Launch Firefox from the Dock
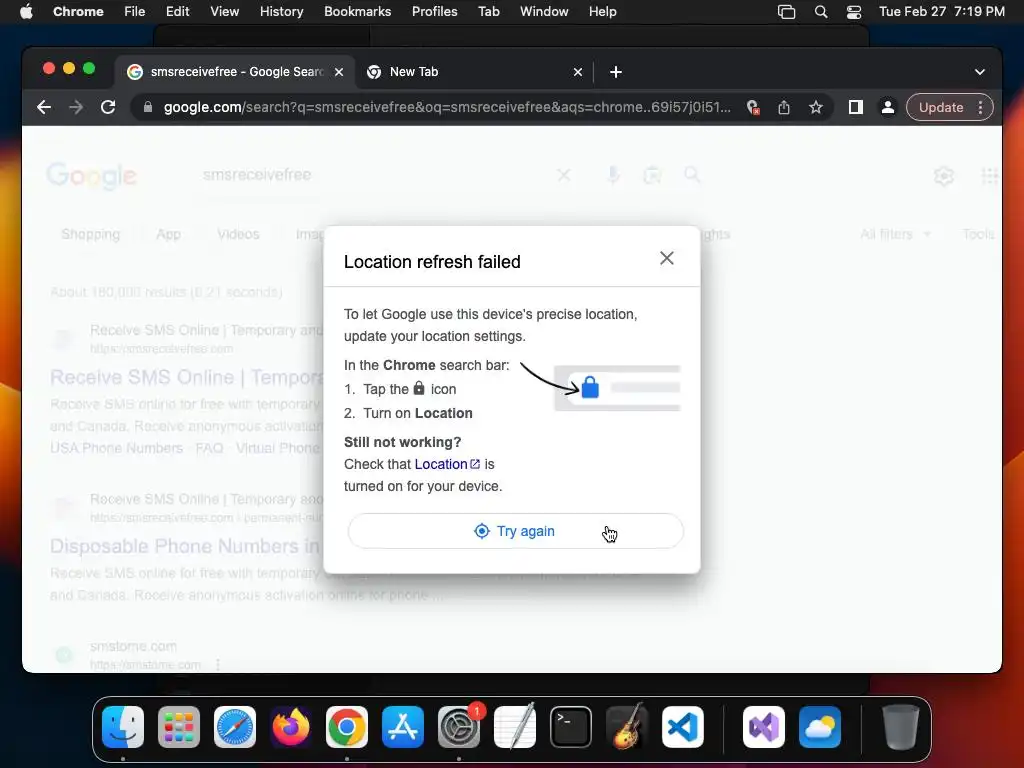1024x768 pixels. pos(291,727)
